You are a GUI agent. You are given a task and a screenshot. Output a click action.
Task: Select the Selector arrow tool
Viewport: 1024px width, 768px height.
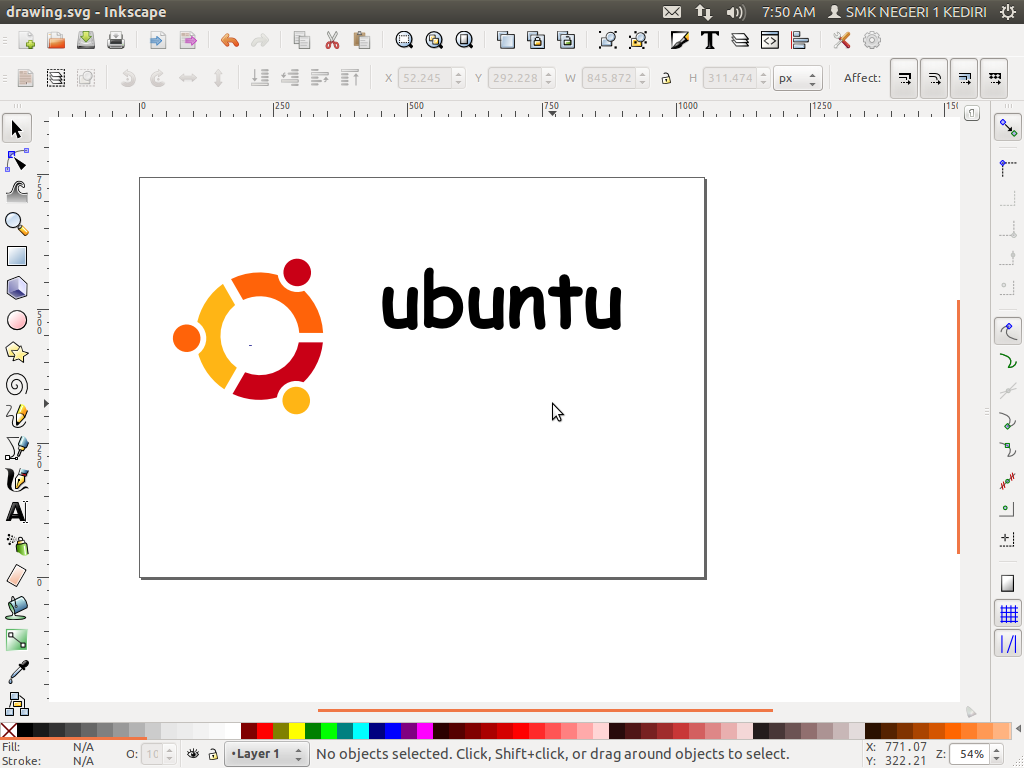[x=16, y=129]
